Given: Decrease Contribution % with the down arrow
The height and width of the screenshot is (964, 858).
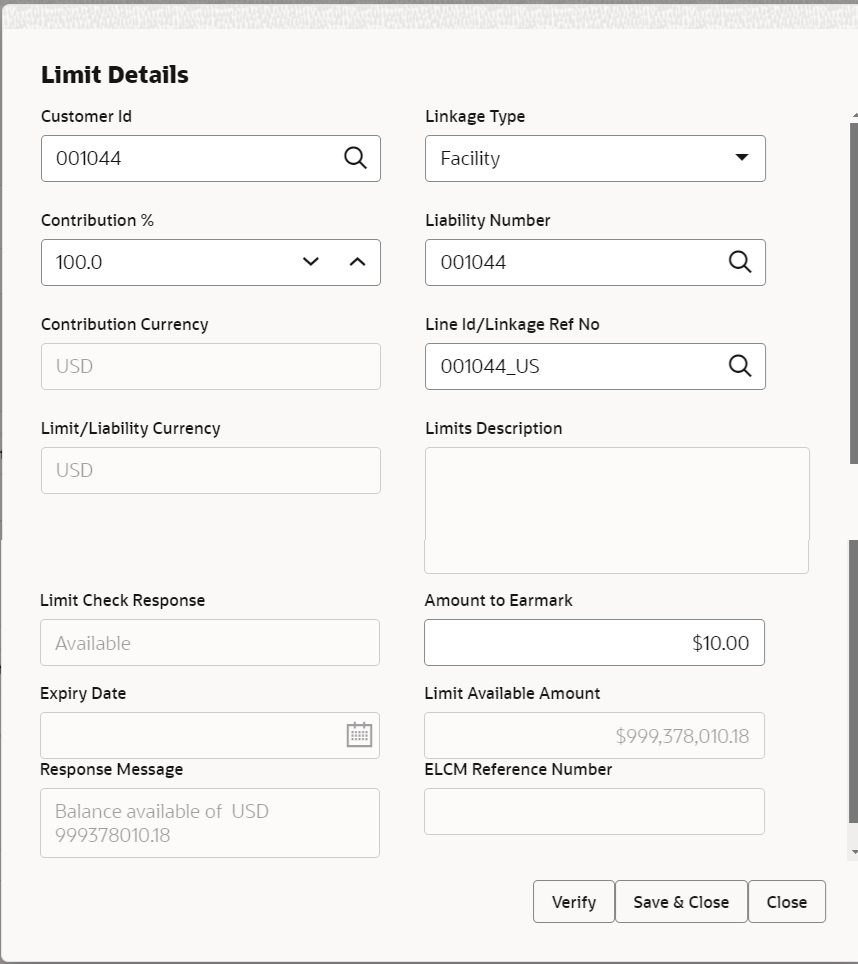Looking at the screenshot, I should pos(311,262).
